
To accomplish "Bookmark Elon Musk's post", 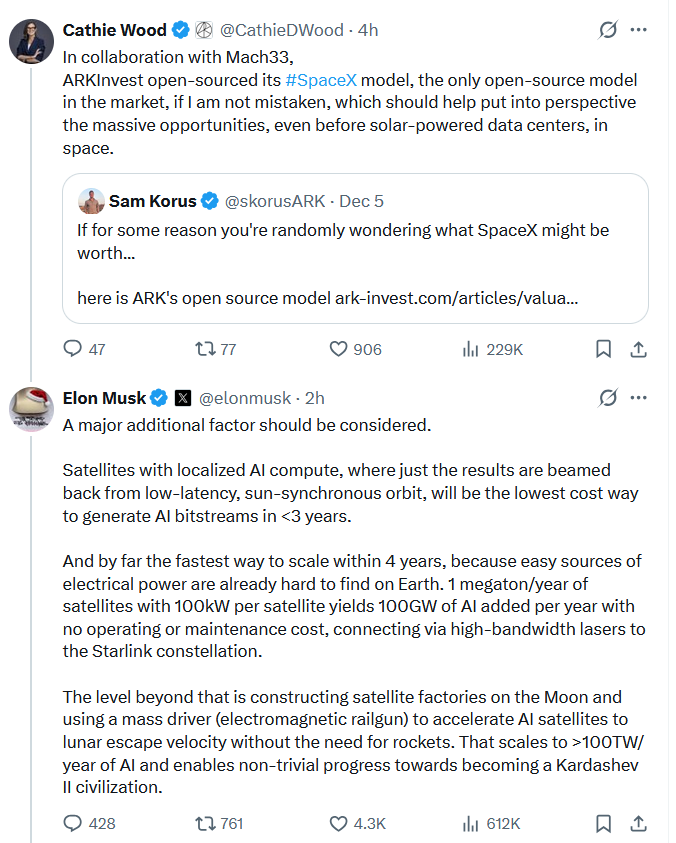I will (x=602, y=823).
